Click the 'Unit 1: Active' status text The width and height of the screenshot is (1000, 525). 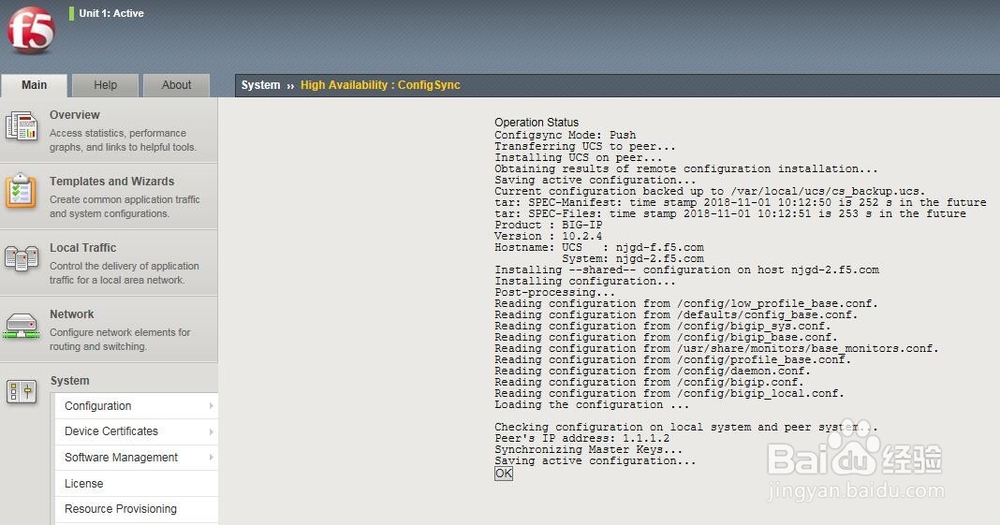(x=112, y=13)
